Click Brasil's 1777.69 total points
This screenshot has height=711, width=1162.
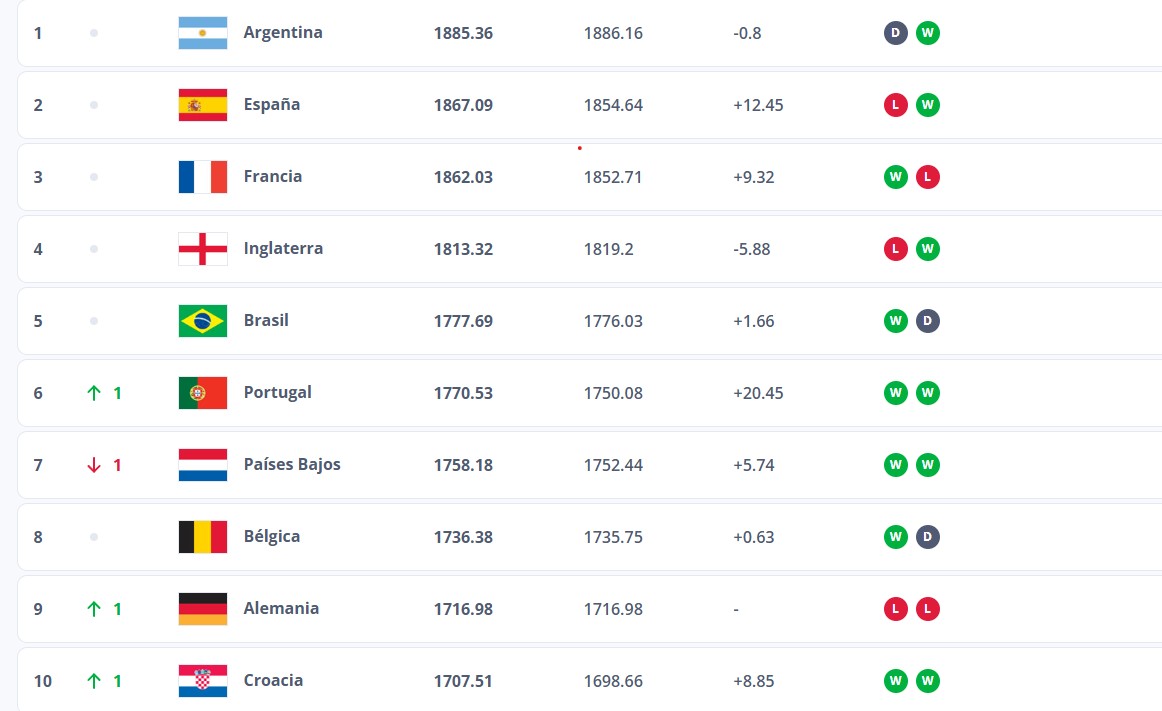(463, 321)
